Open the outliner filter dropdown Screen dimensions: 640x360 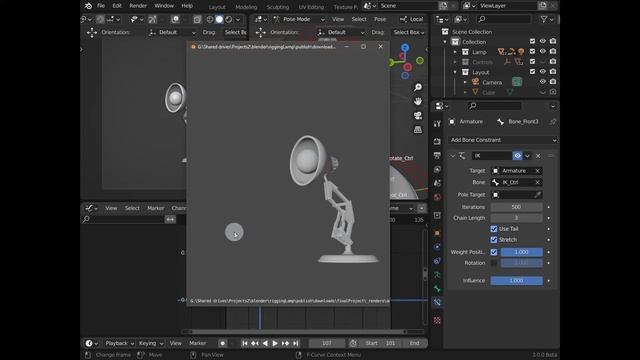[x=547, y=19]
